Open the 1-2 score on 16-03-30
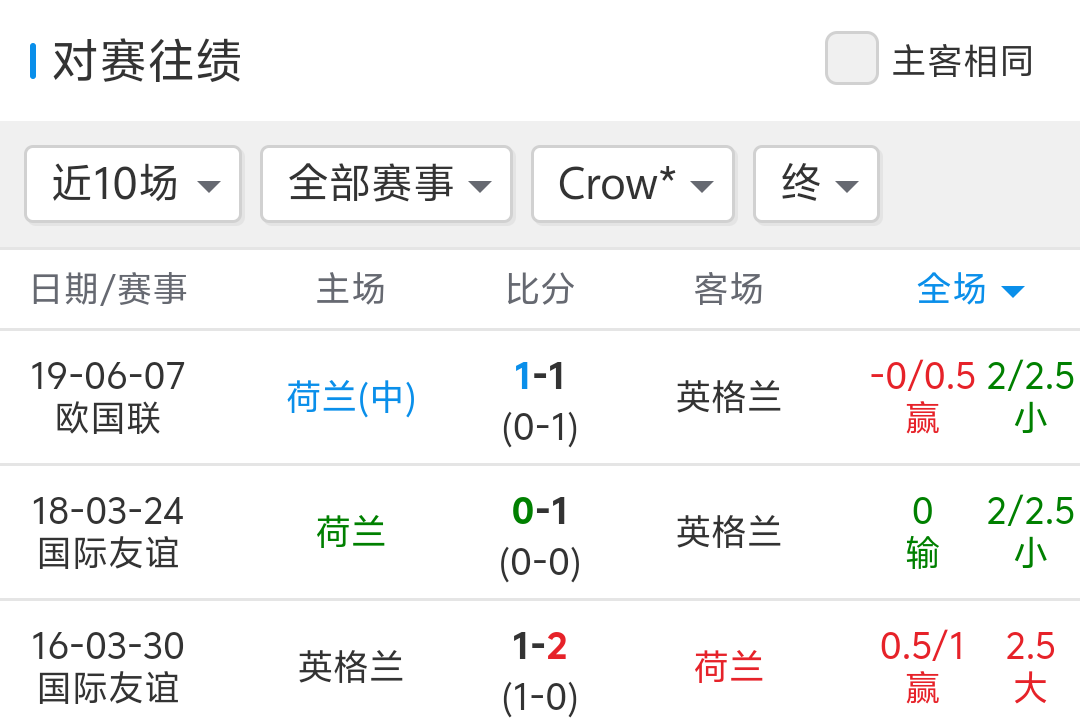 click(540, 647)
